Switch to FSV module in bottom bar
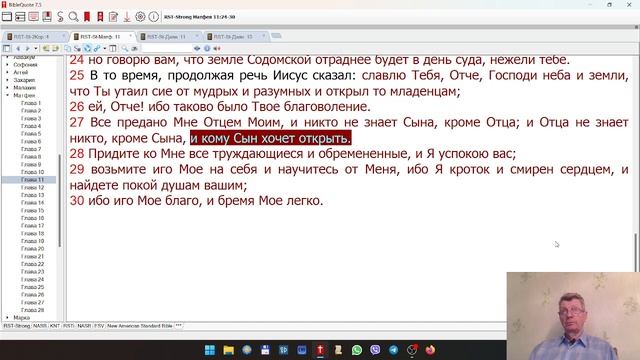The image size is (640, 360). (x=99, y=326)
